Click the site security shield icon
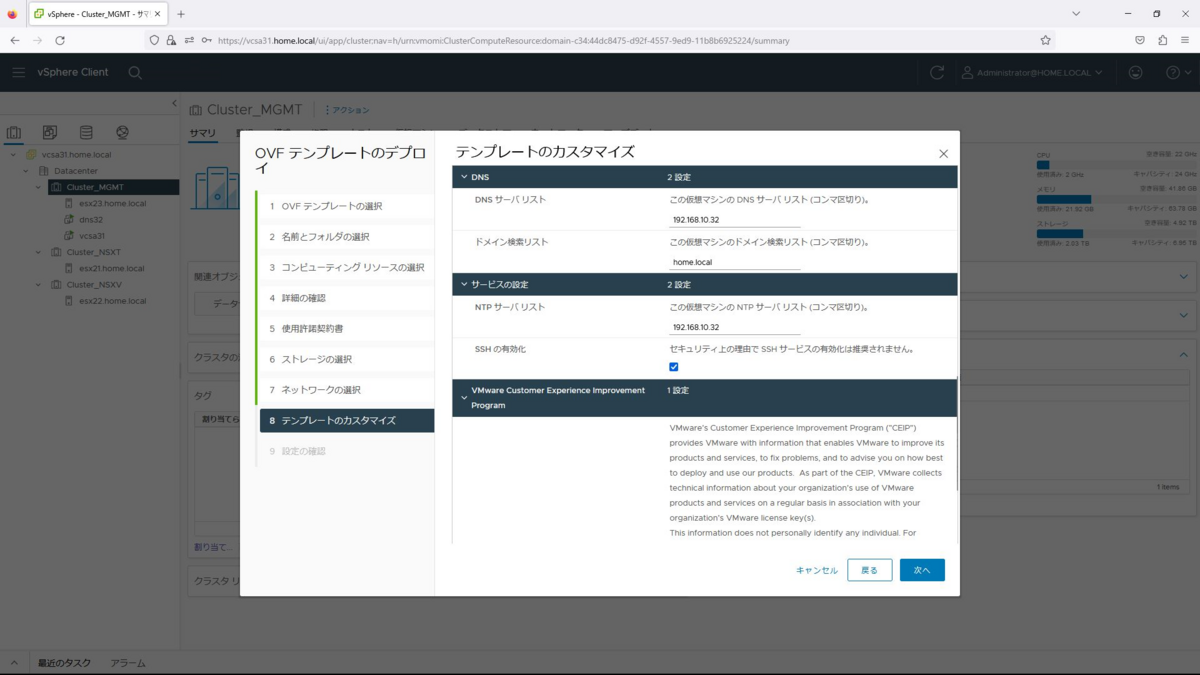This screenshot has height=675, width=1200. (153, 40)
